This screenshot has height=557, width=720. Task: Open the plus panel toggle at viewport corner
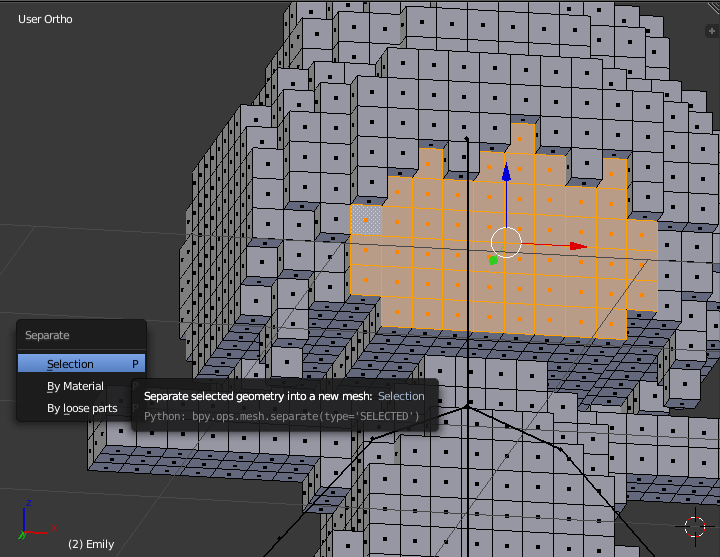coord(711,31)
